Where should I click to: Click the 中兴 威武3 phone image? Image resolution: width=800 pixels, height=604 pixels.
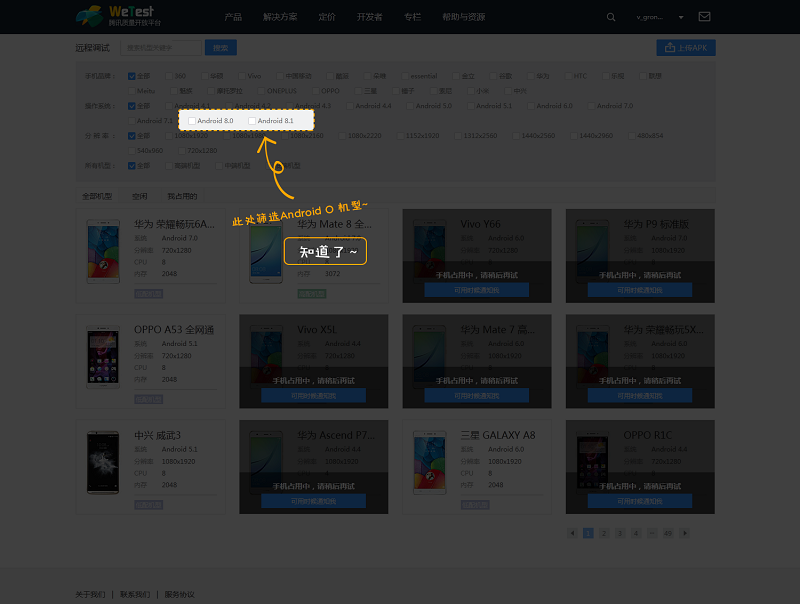pyautogui.click(x=103, y=463)
